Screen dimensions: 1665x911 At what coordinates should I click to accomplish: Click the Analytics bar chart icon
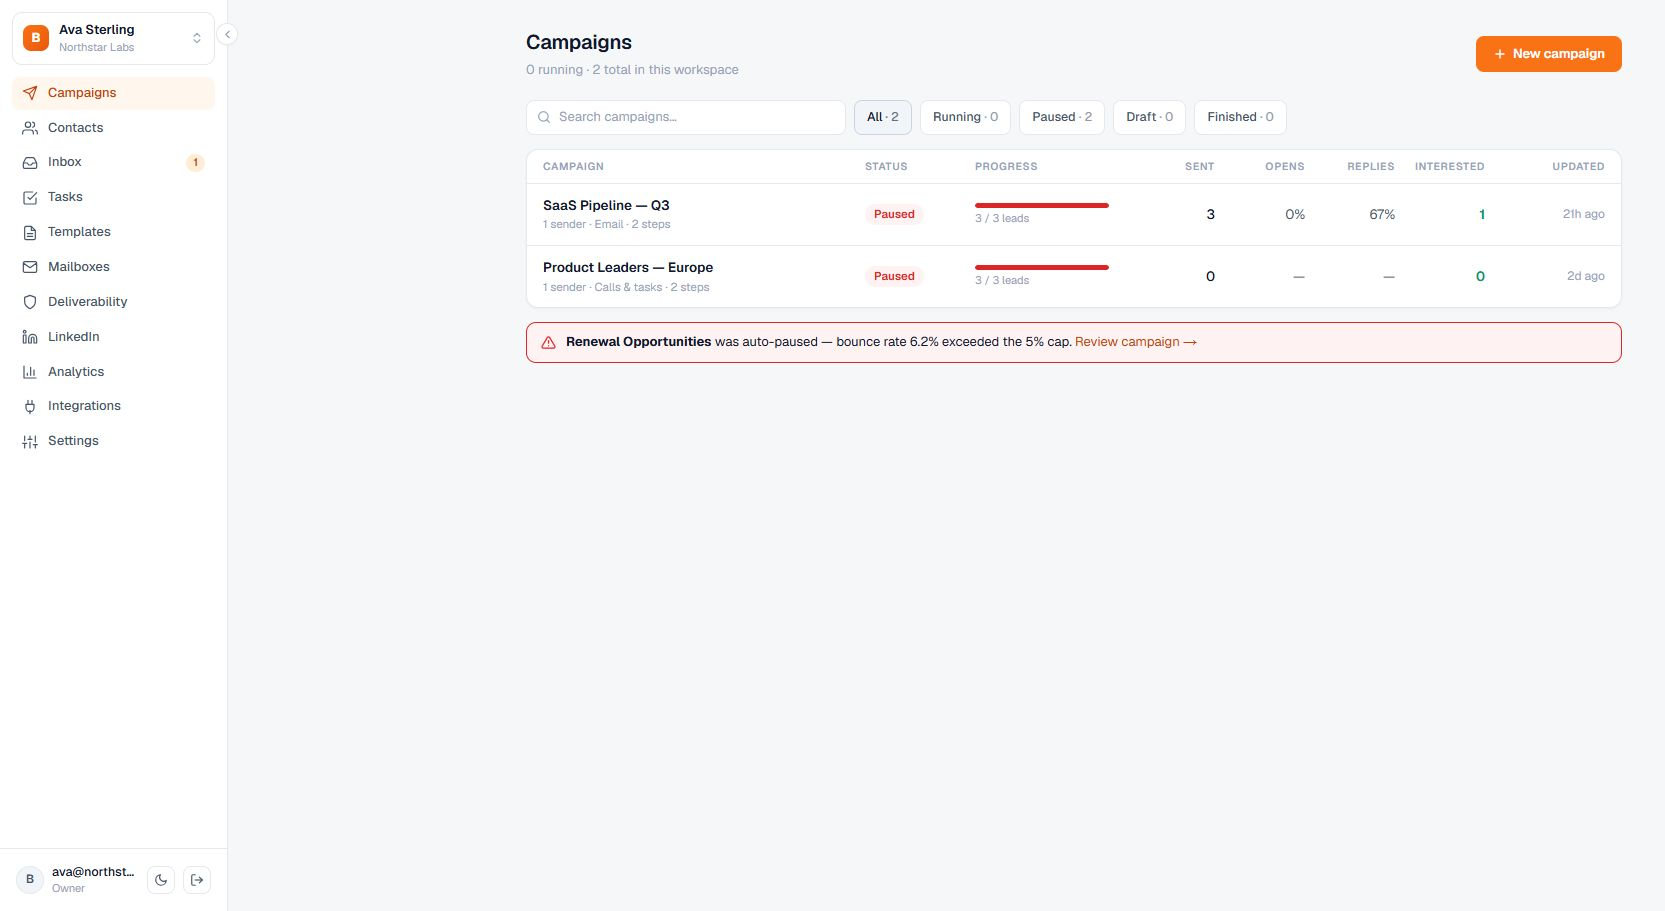(x=30, y=372)
